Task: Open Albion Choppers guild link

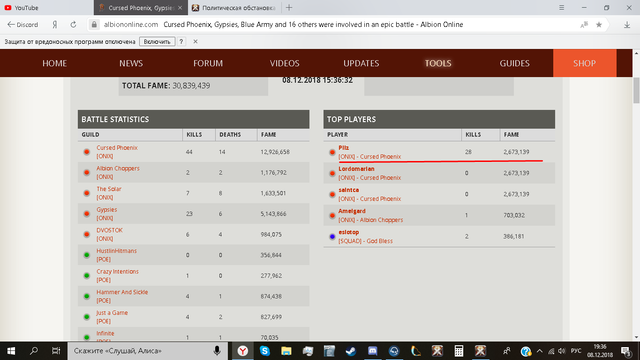Action: coord(118,168)
